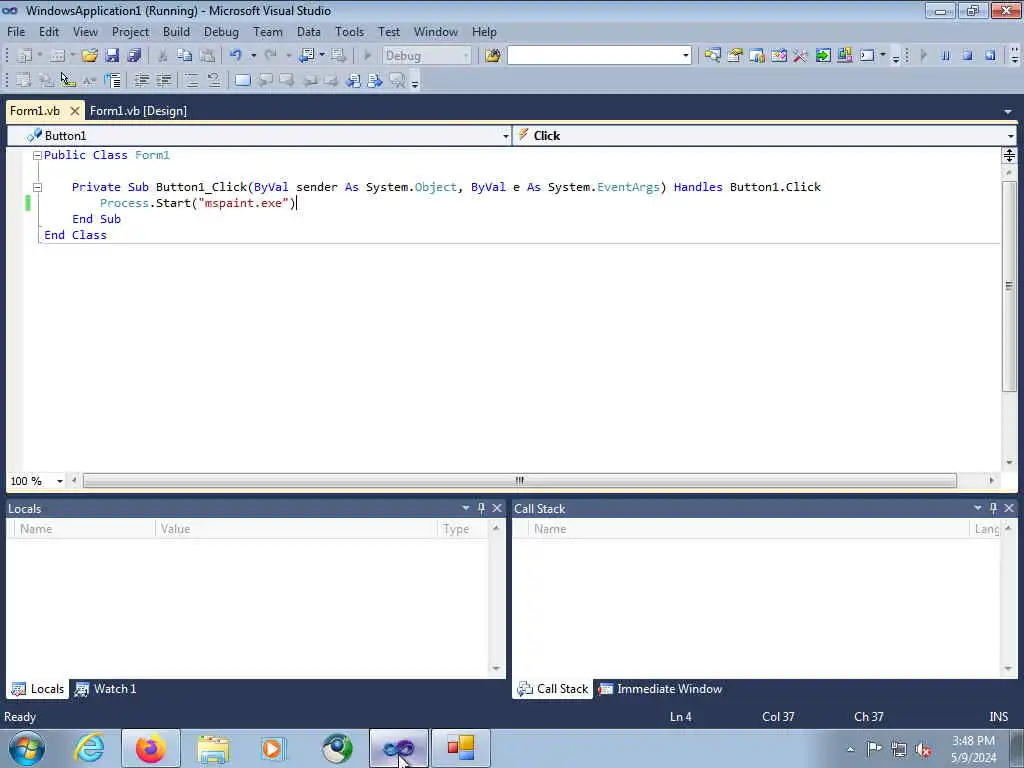Open the File menu
Viewport: 1024px width, 768px height.
pos(16,32)
